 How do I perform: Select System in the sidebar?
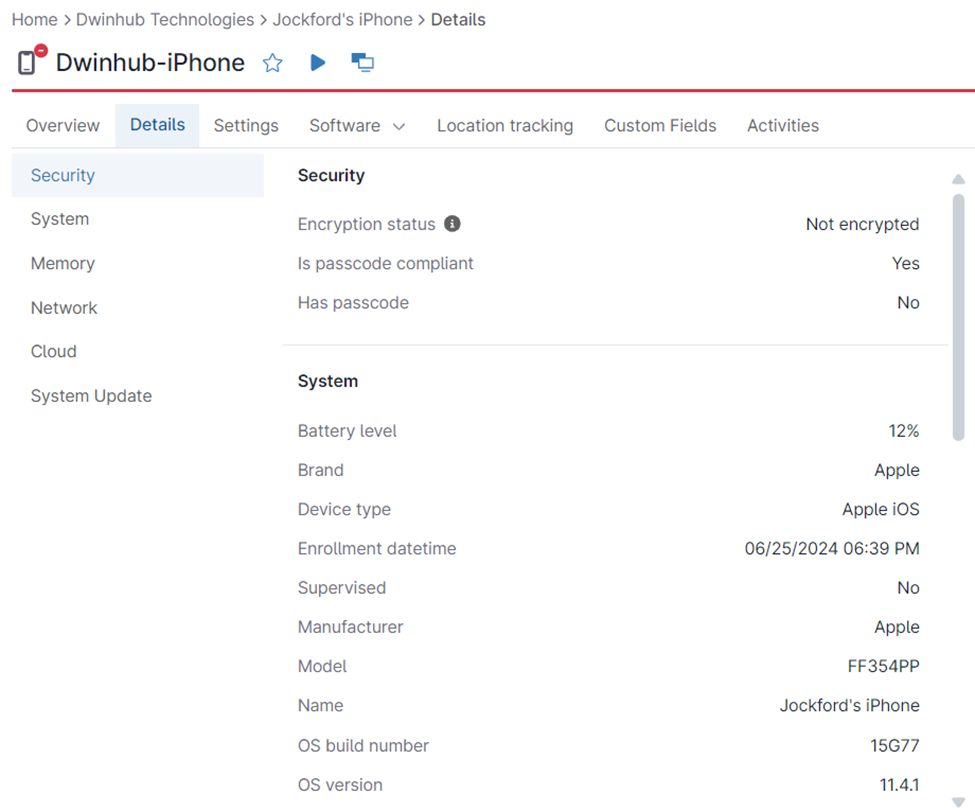[x=60, y=219]
